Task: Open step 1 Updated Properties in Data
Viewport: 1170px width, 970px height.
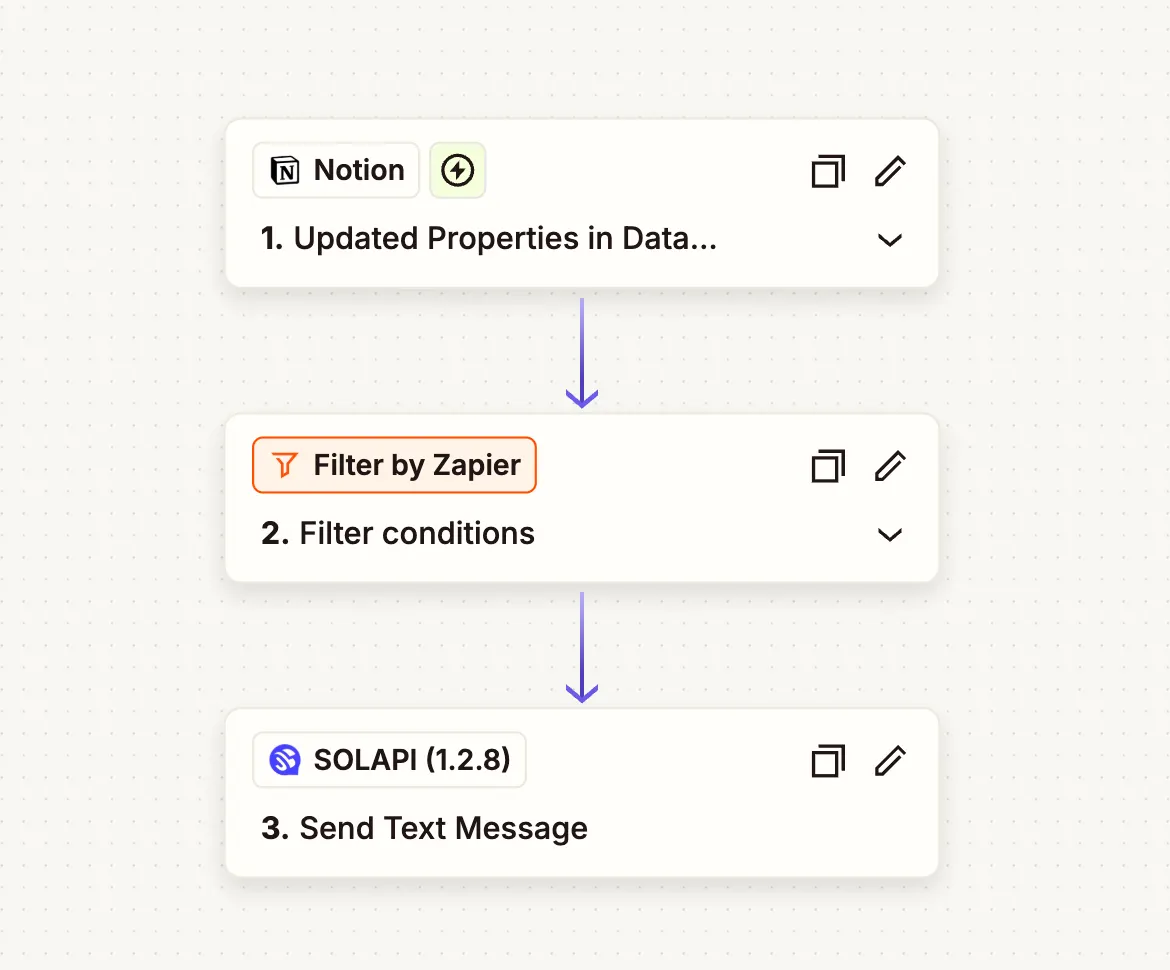Action: point(488,239)
